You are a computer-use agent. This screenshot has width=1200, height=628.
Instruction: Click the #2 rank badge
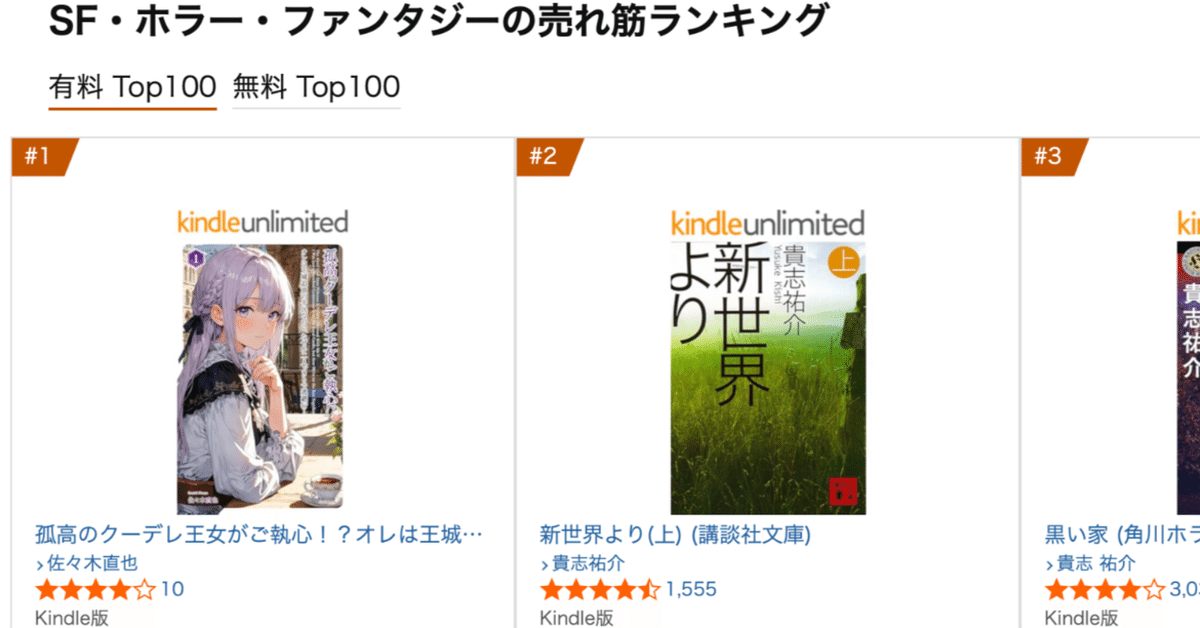(x=546, y=155)
